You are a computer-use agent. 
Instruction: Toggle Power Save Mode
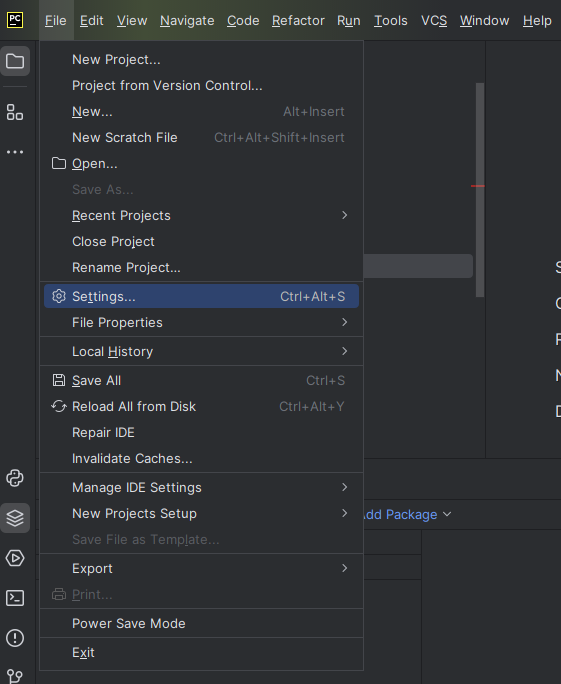[202, 623]
